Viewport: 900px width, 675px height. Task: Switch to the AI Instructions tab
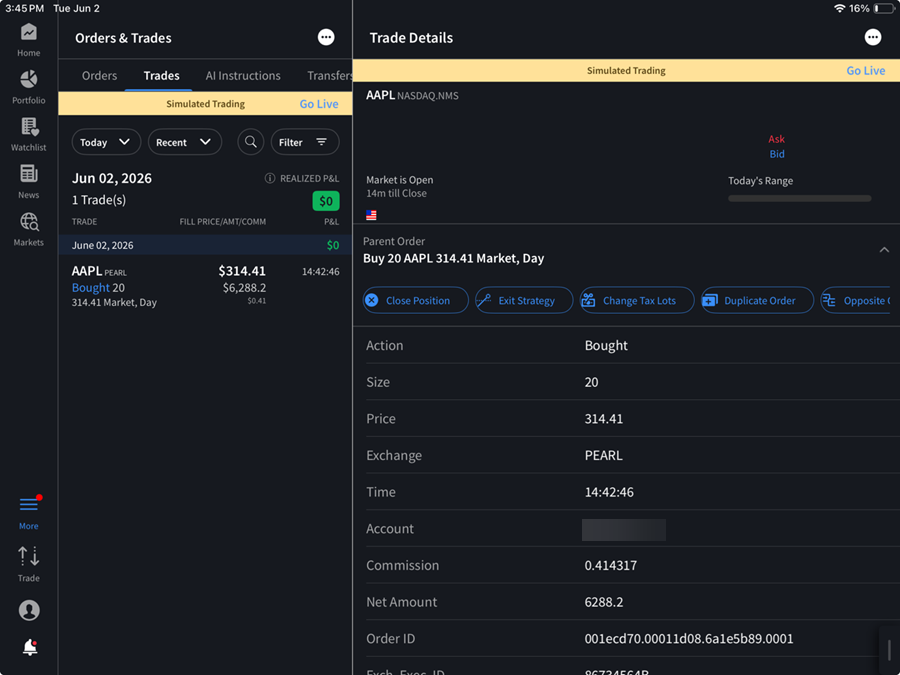click(x=243, y=76)
